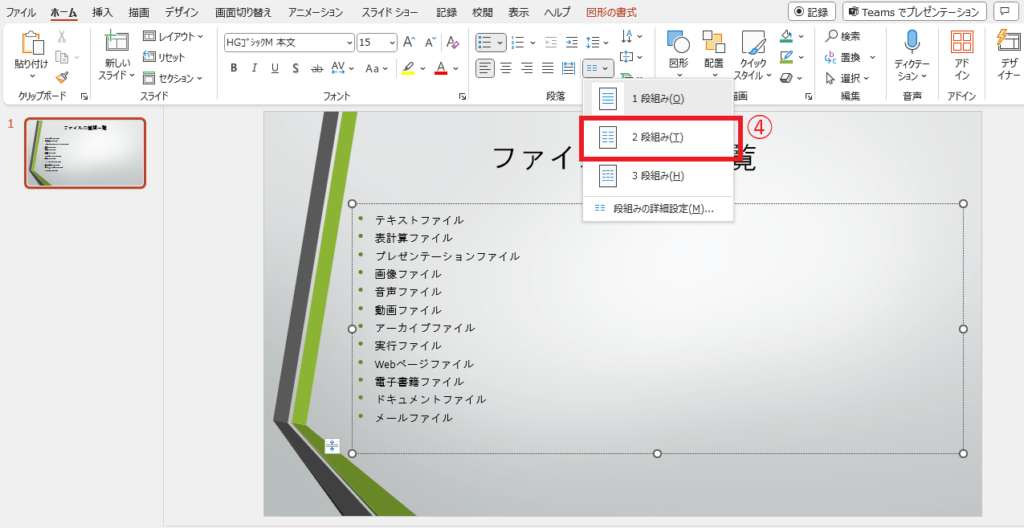The width and height of the screenshot is (1024, 528).
Task: Choose 2 段組み column option
Action: 658,137
